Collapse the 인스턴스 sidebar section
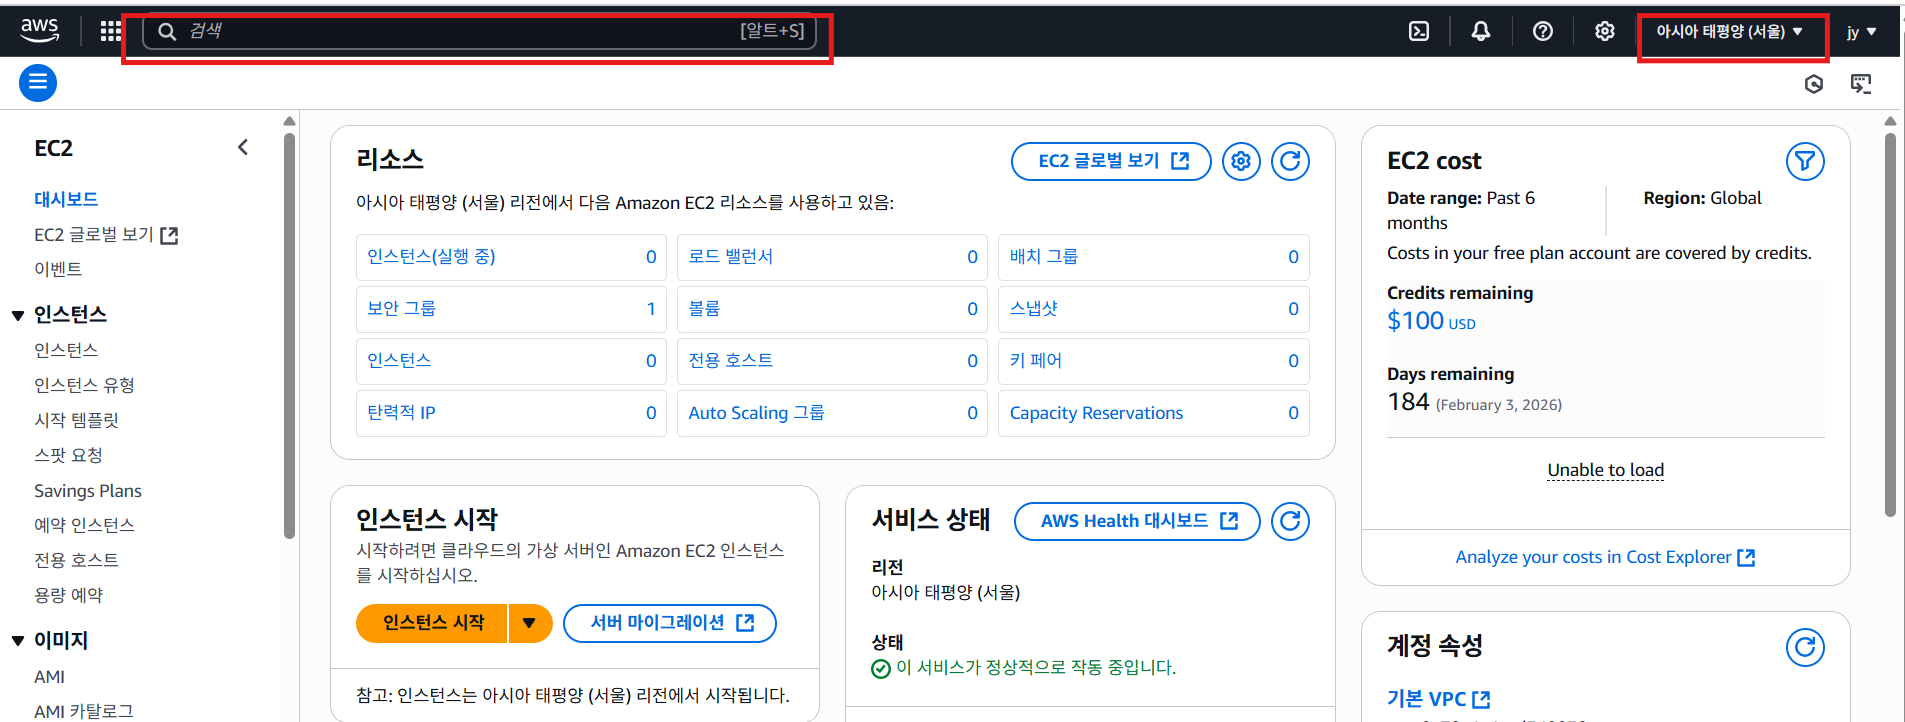1905x722 pixels. click(x=18, y=315)
